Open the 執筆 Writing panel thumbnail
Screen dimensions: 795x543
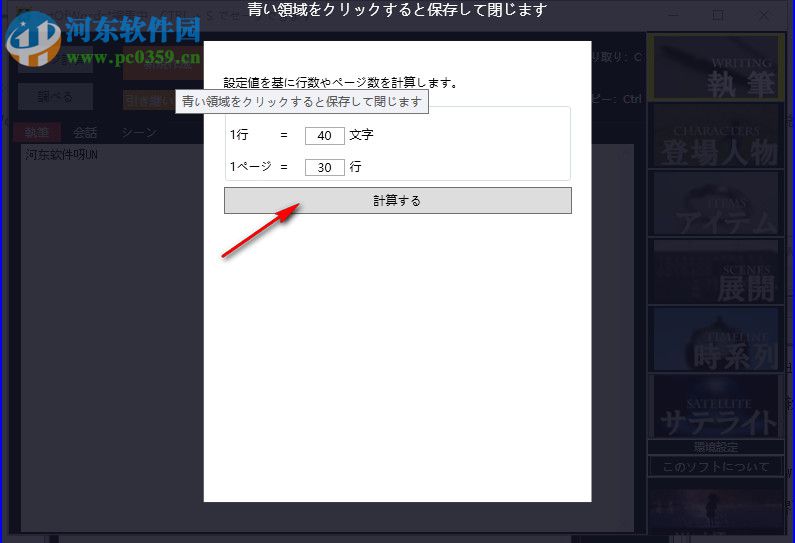click(x=715, y=67)
